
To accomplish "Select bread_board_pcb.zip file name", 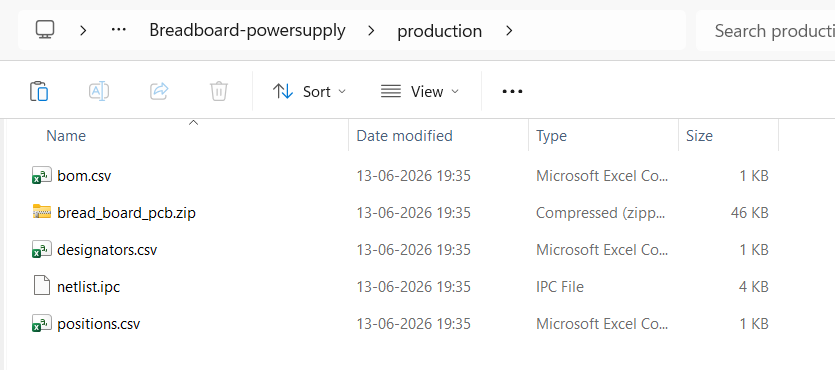I will coord(126,213).
